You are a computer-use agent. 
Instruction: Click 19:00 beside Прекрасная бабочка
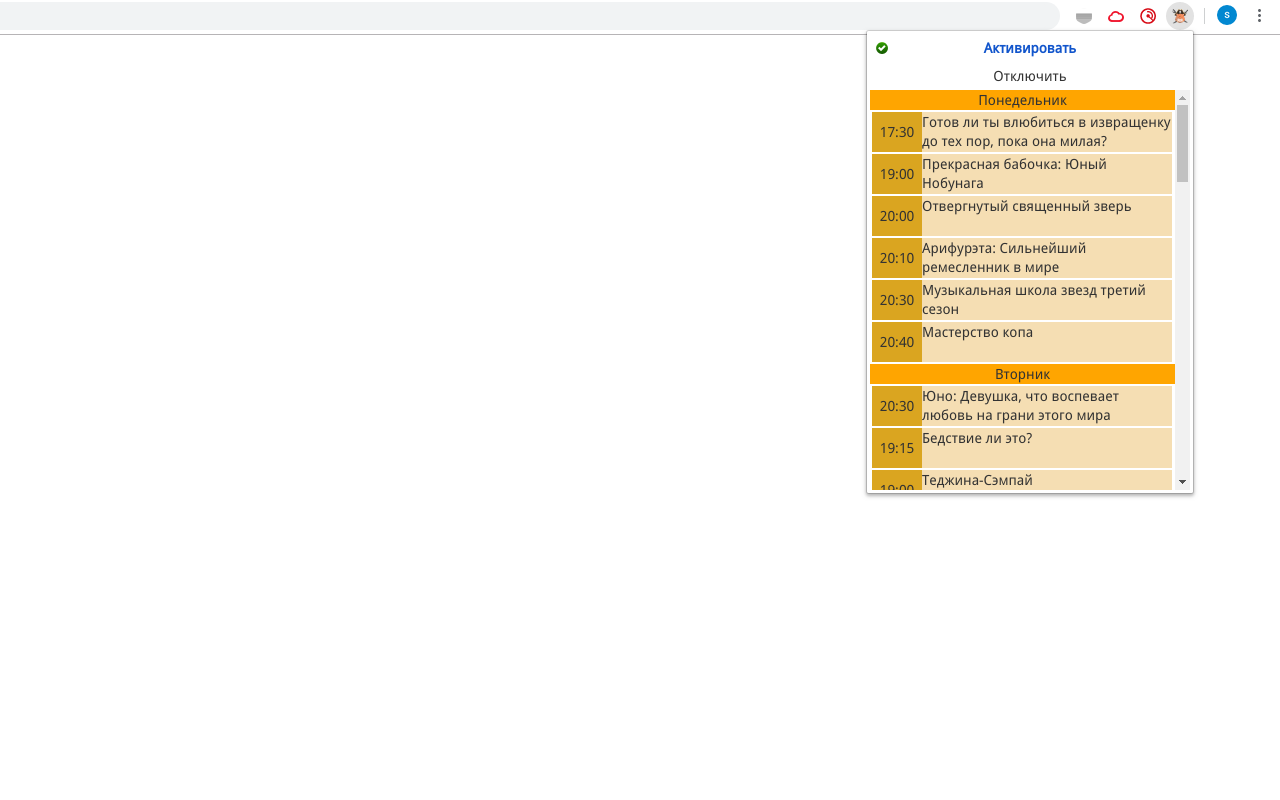897,174
